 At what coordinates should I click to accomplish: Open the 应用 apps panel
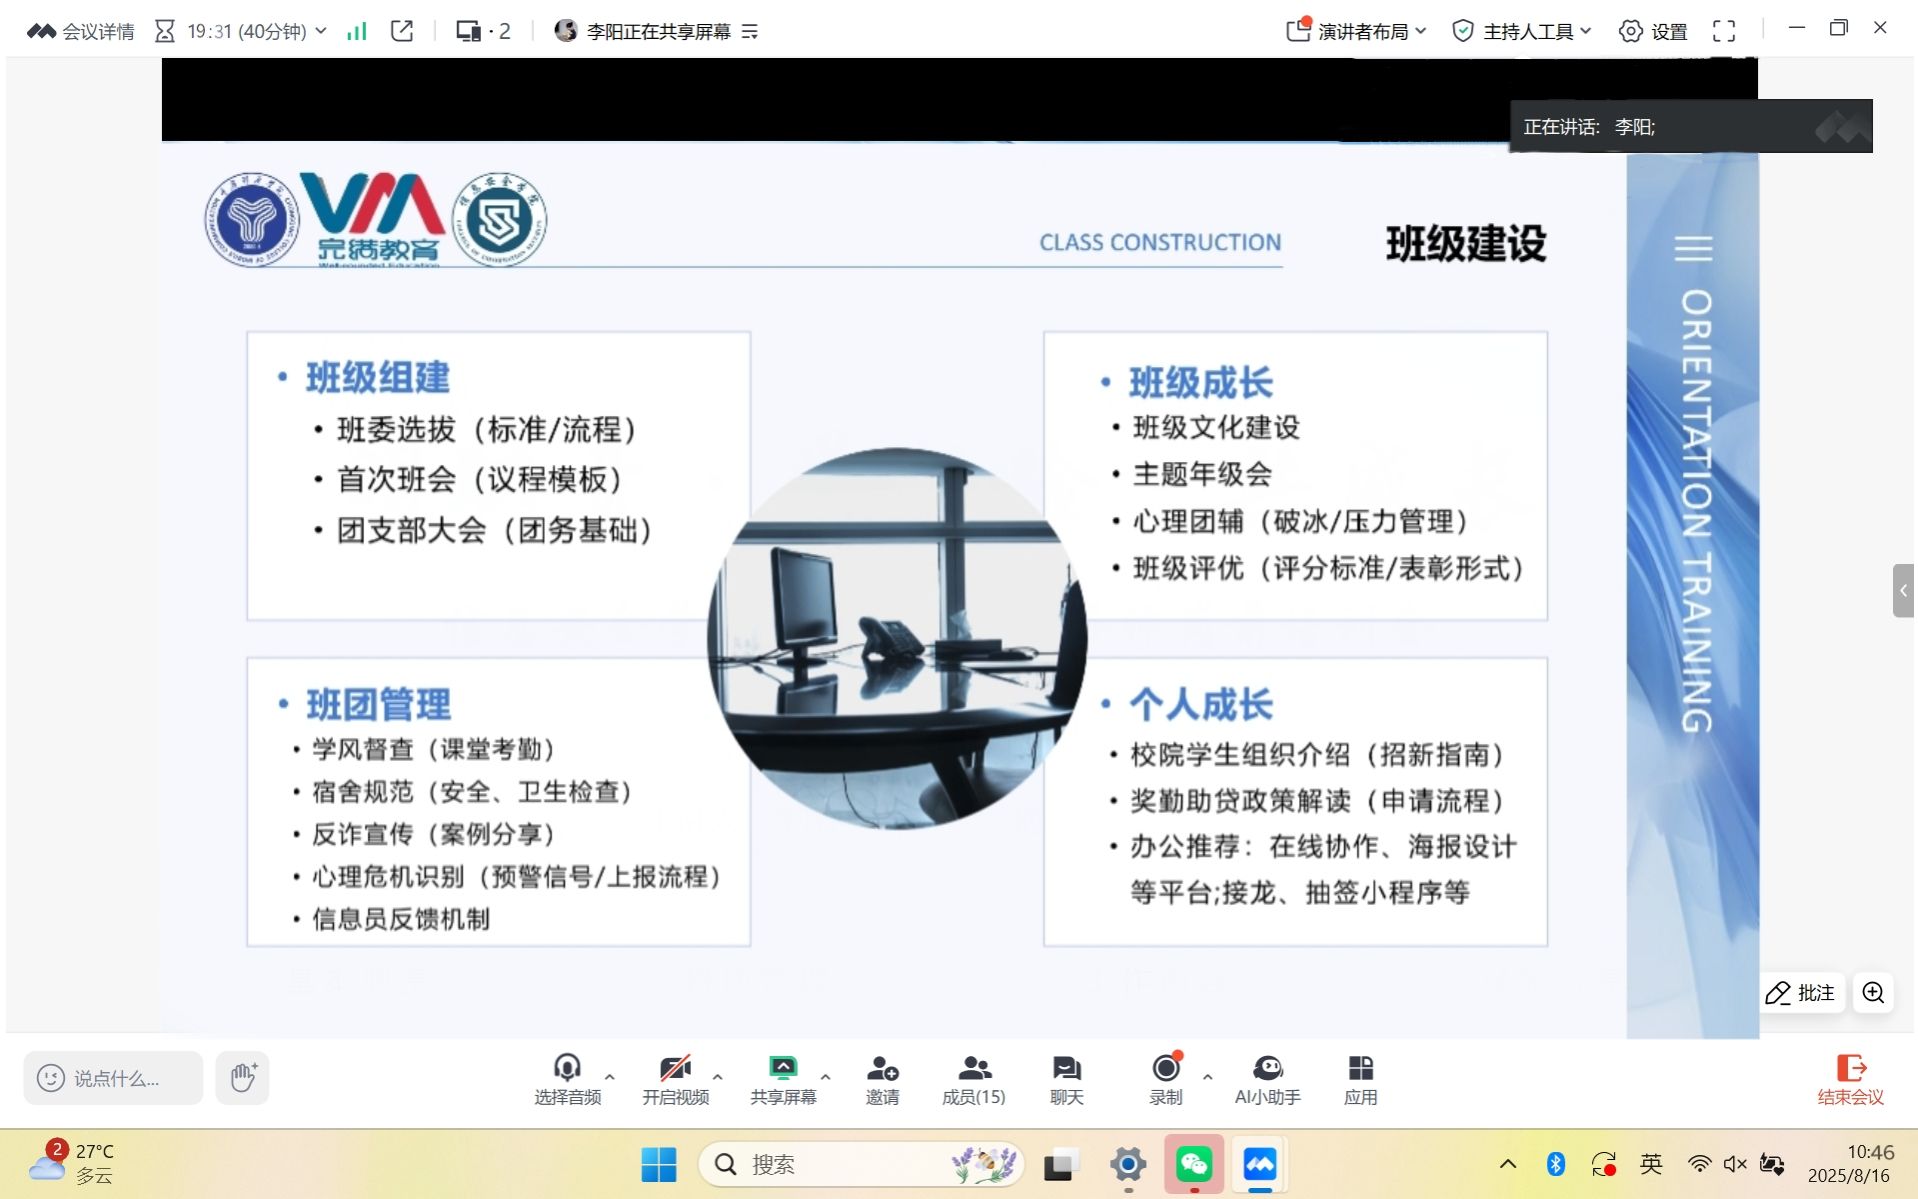point(1360,1079)
